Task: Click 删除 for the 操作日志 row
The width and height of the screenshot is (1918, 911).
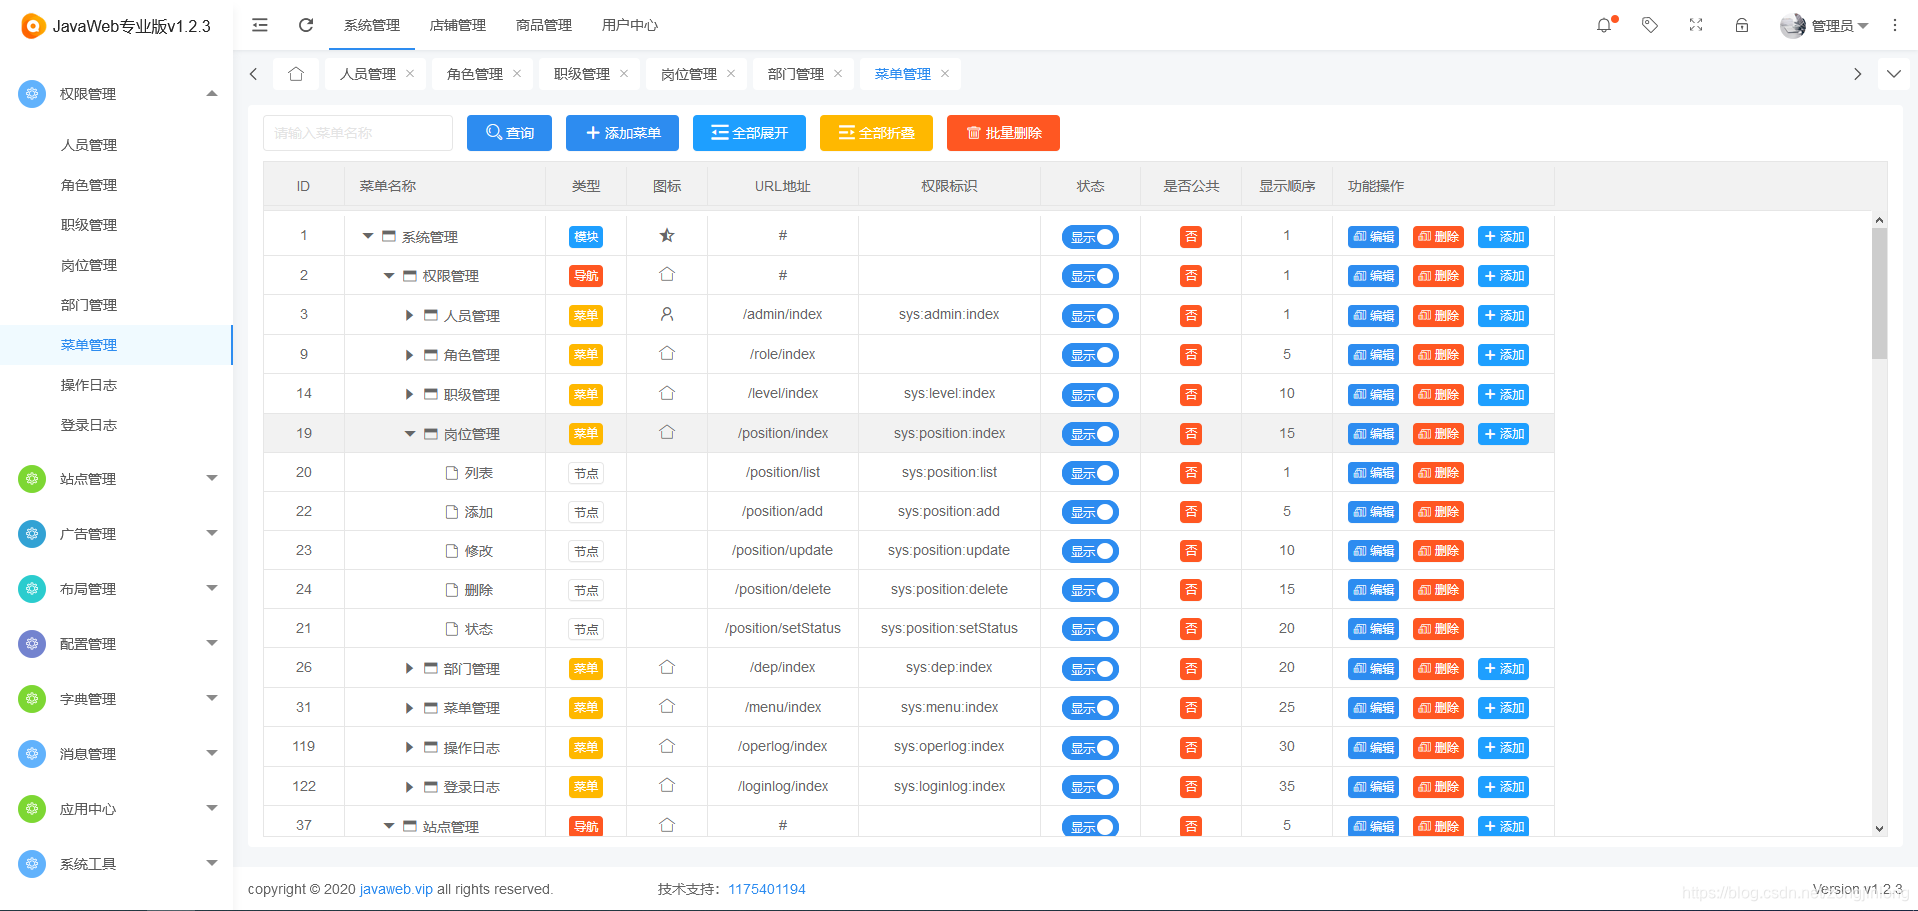Action: coord(1438,748)
